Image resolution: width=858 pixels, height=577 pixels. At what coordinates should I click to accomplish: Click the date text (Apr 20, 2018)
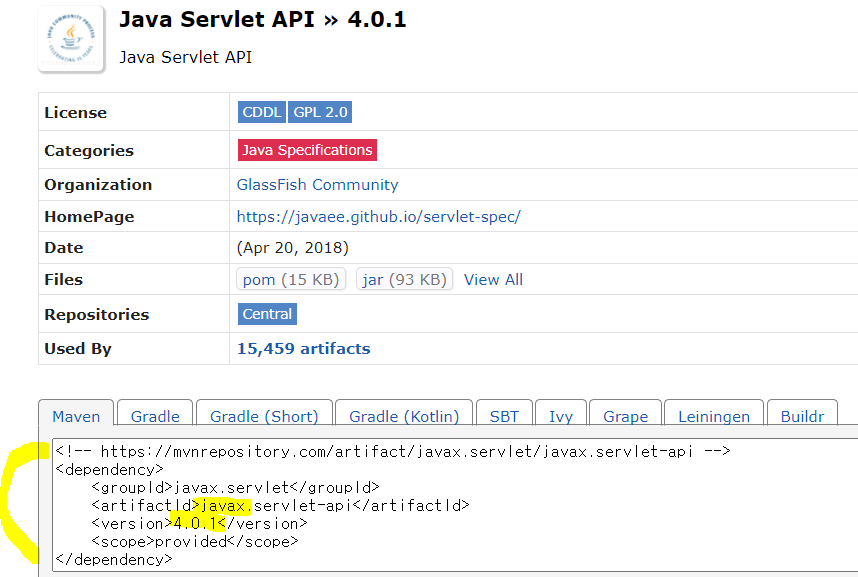point(292,248)
